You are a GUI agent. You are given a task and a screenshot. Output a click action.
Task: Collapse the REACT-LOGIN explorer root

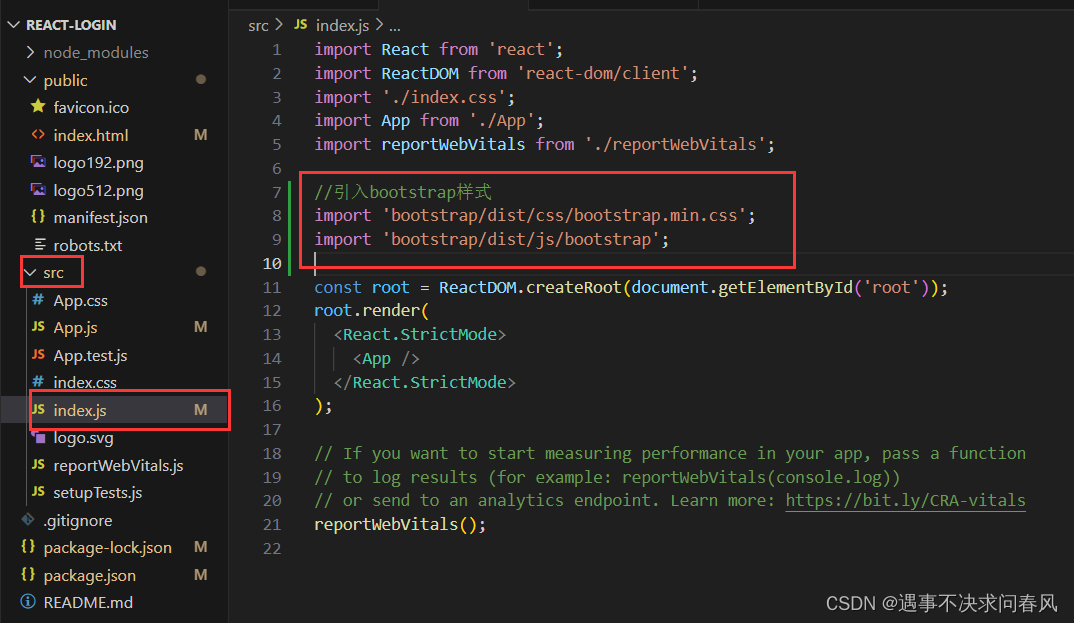point(12,24)
